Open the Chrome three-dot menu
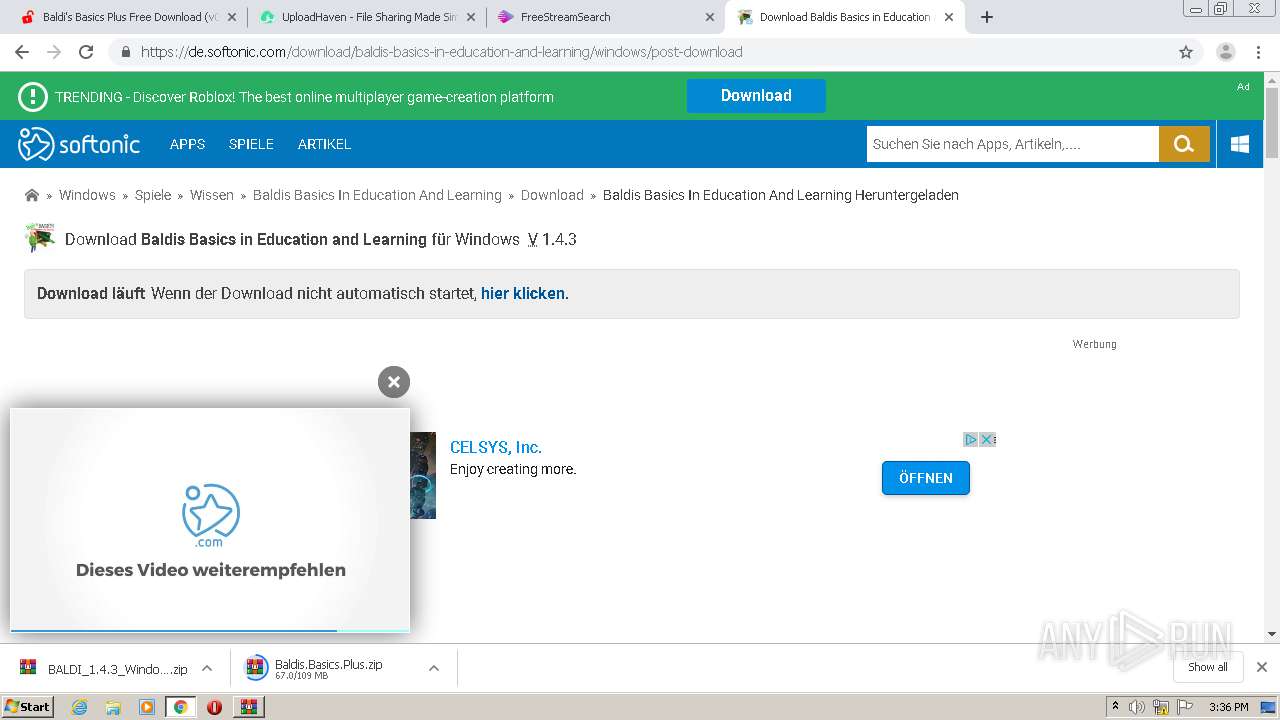 [x=1258, y=52]
